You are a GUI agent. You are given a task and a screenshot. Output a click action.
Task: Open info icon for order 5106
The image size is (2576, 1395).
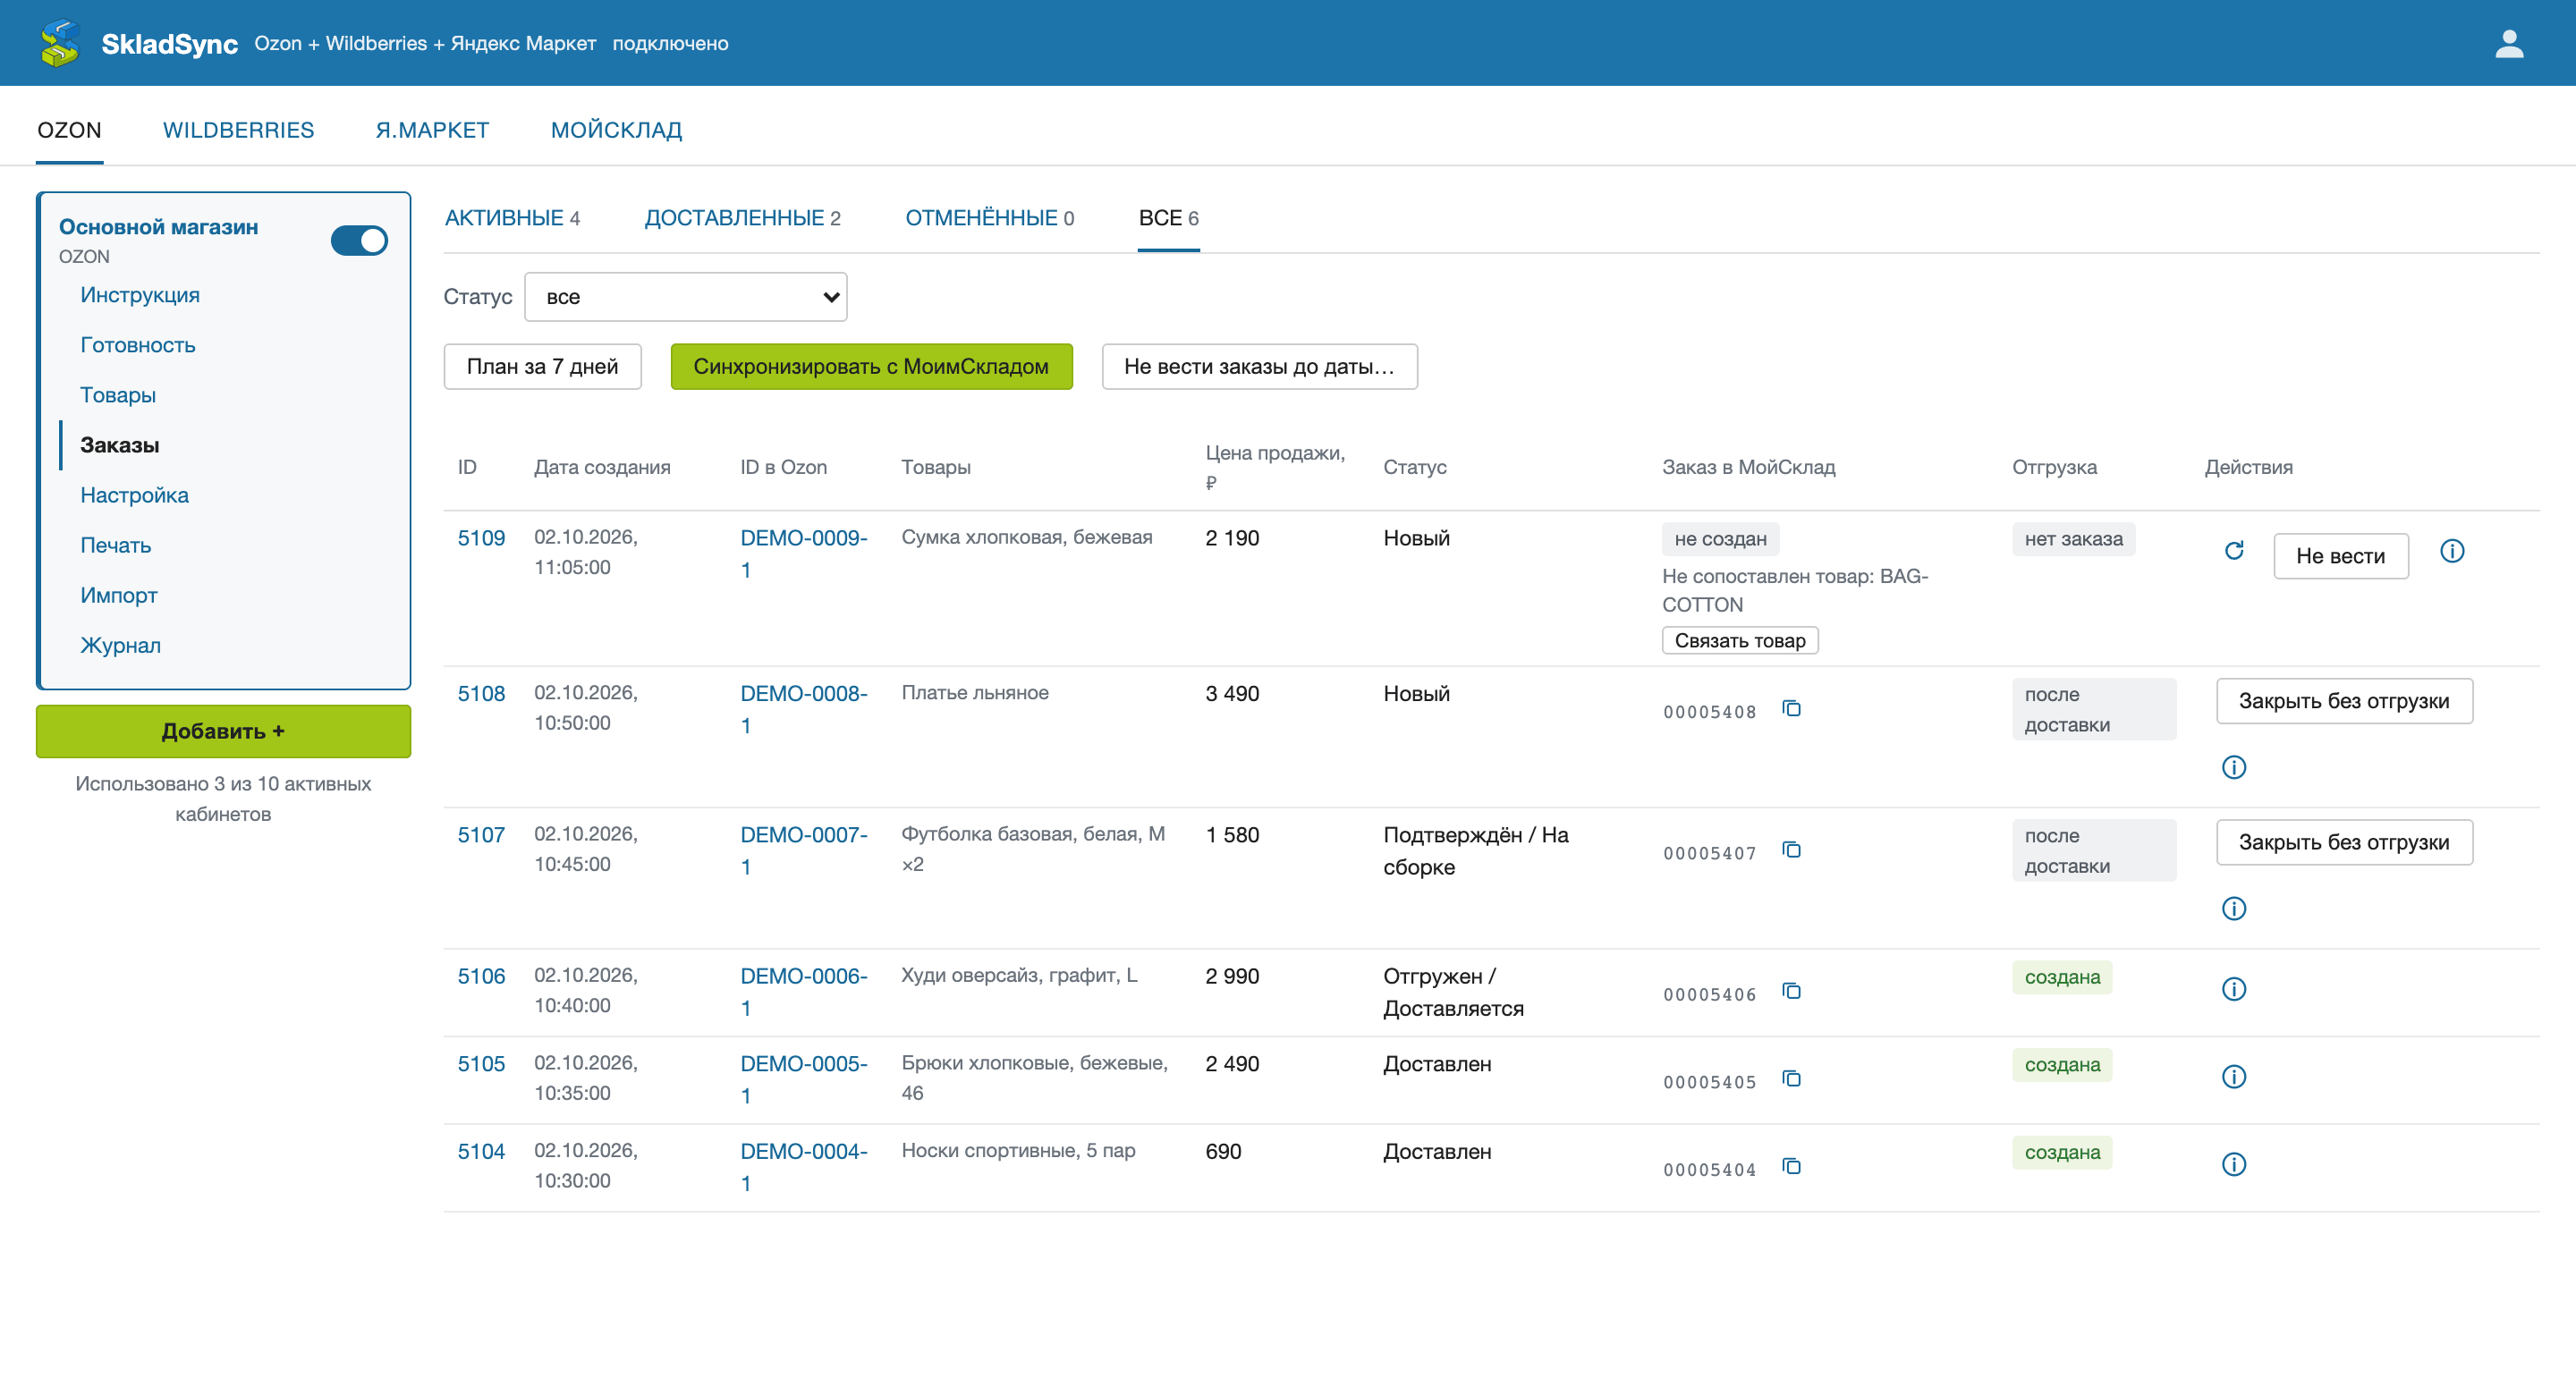pos(2233,989)
